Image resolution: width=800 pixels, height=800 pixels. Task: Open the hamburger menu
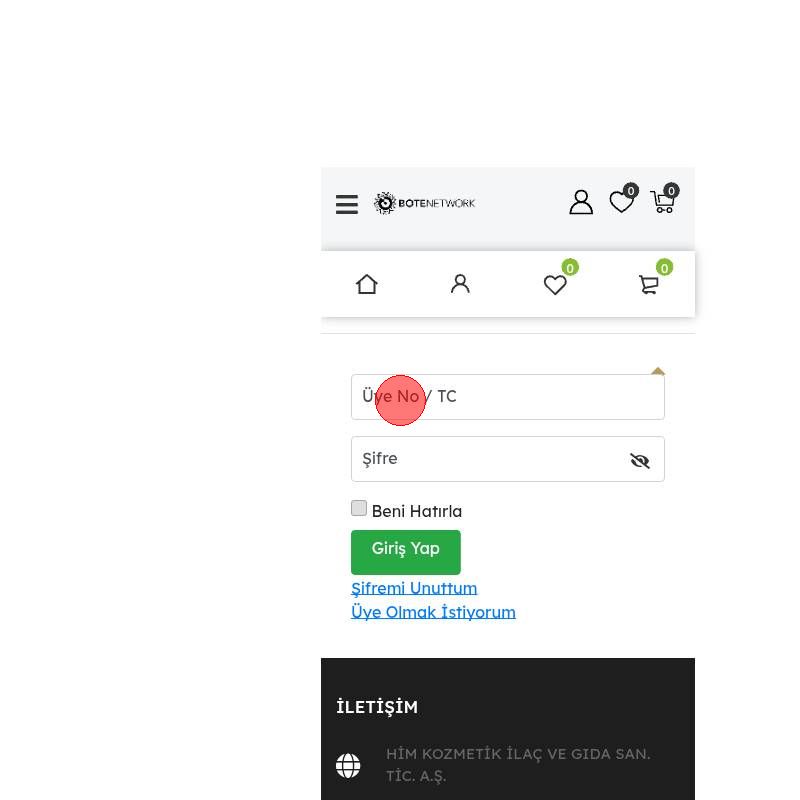pyautogui.click(x=346, y=204)
